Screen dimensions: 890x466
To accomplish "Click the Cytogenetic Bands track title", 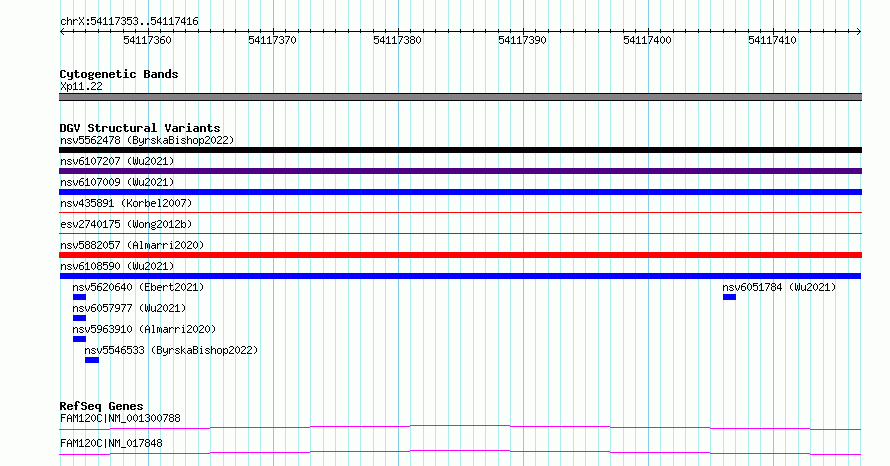I will click(119, 74).
